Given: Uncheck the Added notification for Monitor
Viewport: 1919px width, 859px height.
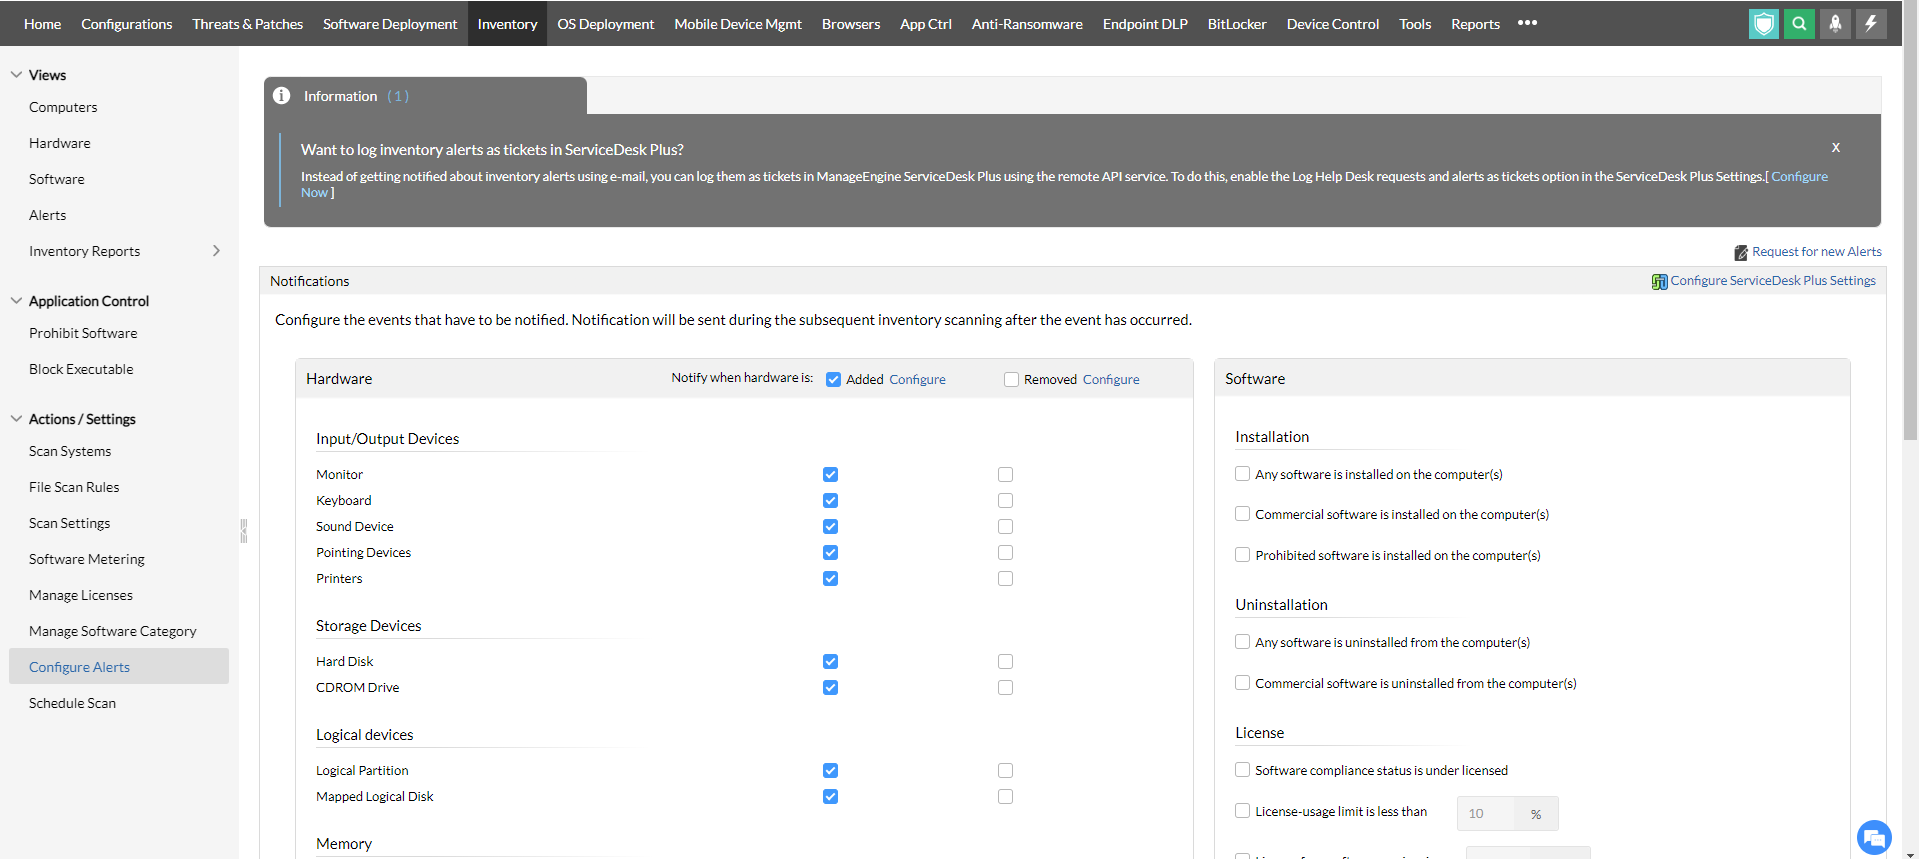Looking at the screenshot, I should pyautogui.click(x=830, y=475).
